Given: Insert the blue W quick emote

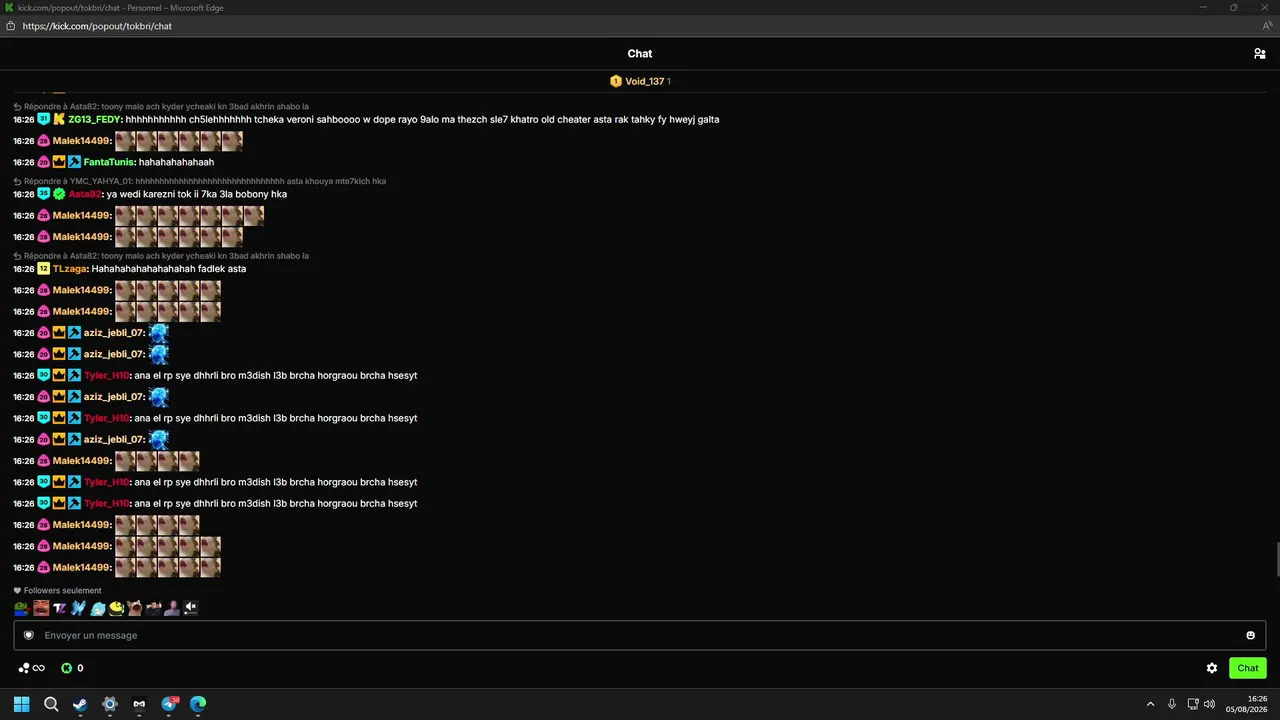Looking at the screenshot, I should click(78, 608).
